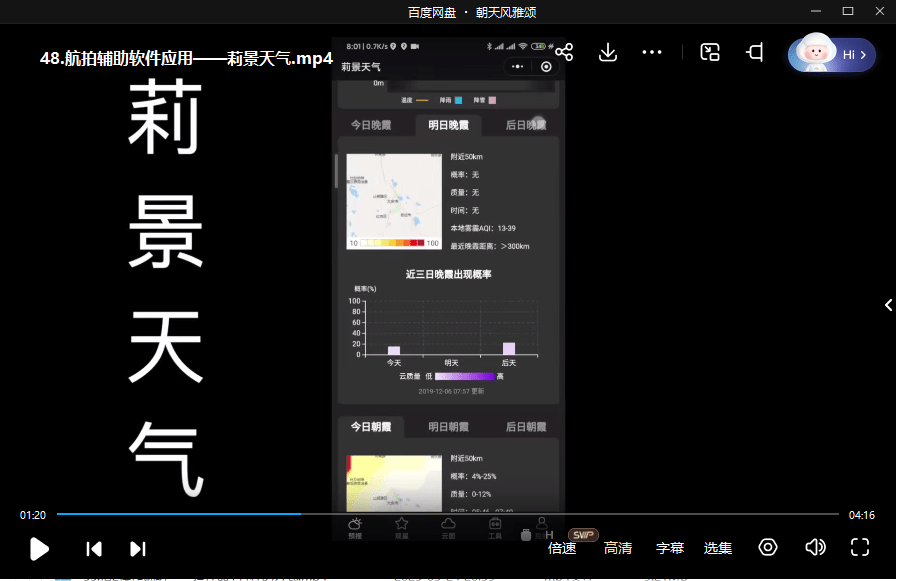Click the pin-on-top icon beside mini window

point(755,52)
